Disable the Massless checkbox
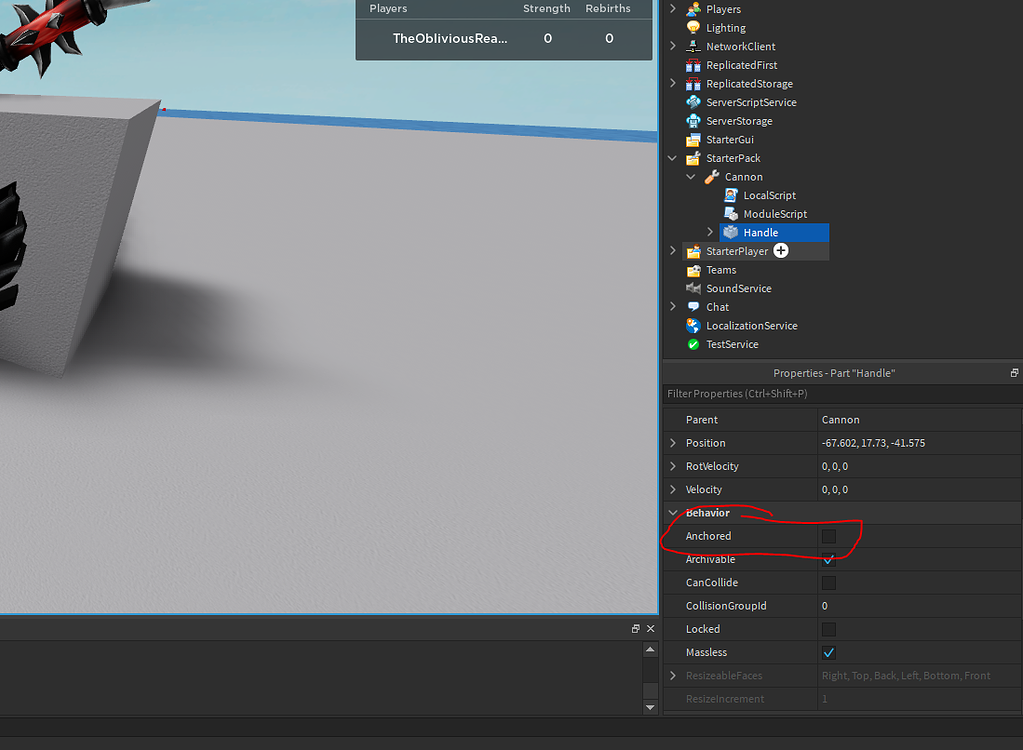This screenshot has height=750, width=1023. (828, 652)
